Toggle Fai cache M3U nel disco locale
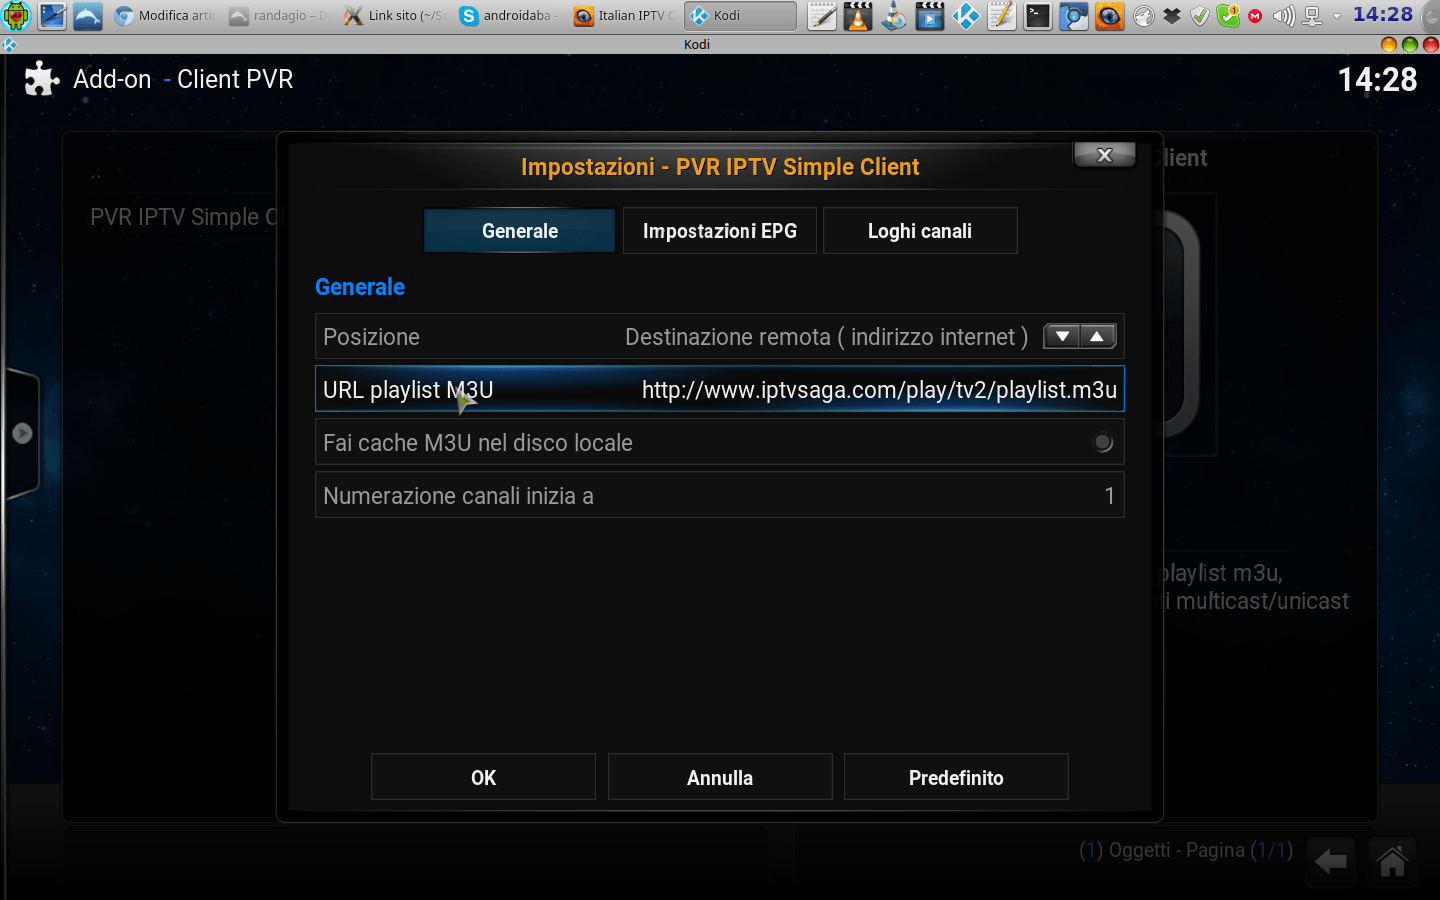The height and width of the screenshot is (900, 1440). 1102,443
